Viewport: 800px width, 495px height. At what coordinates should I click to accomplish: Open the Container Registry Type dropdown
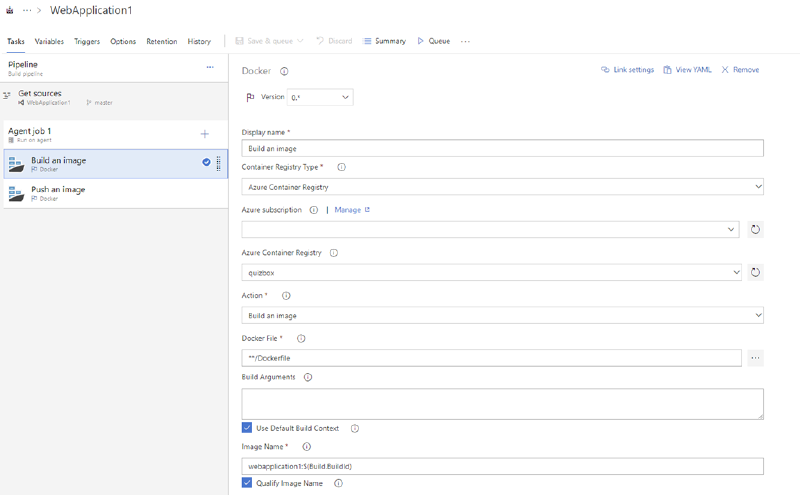(503, 187)
